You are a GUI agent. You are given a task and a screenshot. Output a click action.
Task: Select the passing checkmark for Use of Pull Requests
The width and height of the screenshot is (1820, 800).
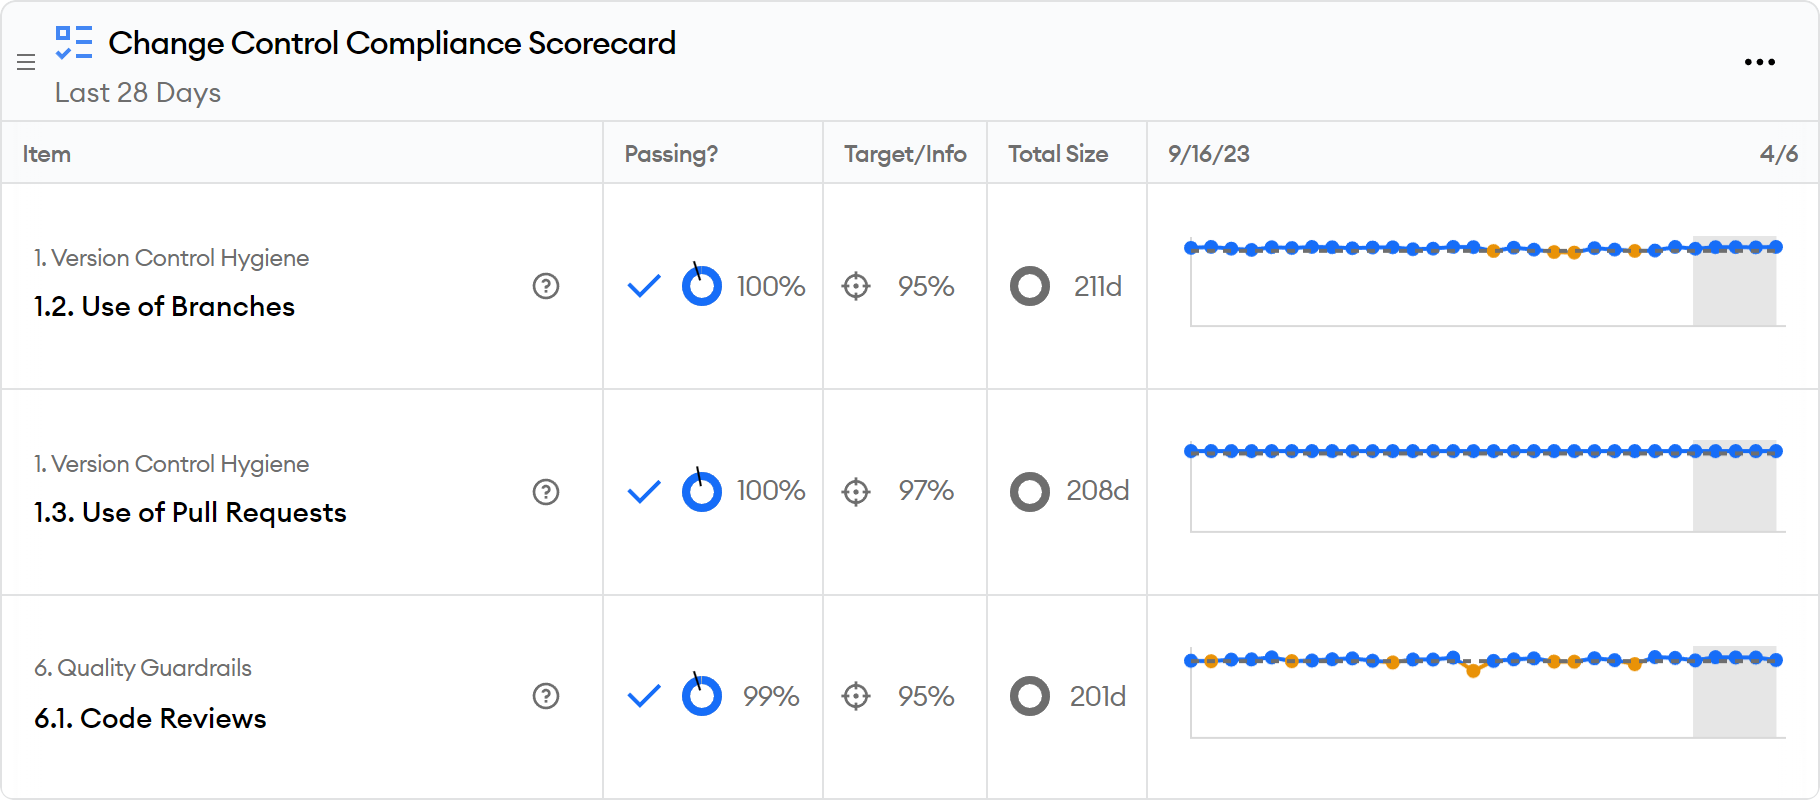coord(643,492)
